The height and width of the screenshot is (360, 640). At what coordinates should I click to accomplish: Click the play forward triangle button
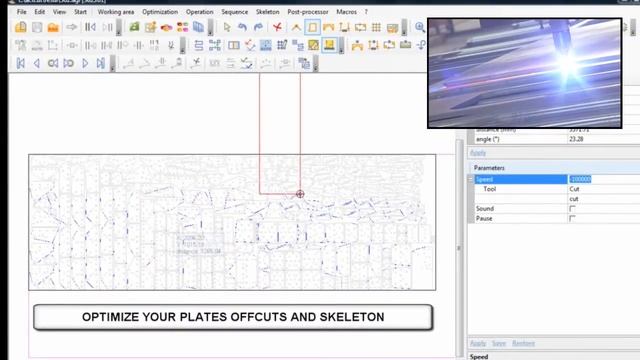[x=85, y=63]
